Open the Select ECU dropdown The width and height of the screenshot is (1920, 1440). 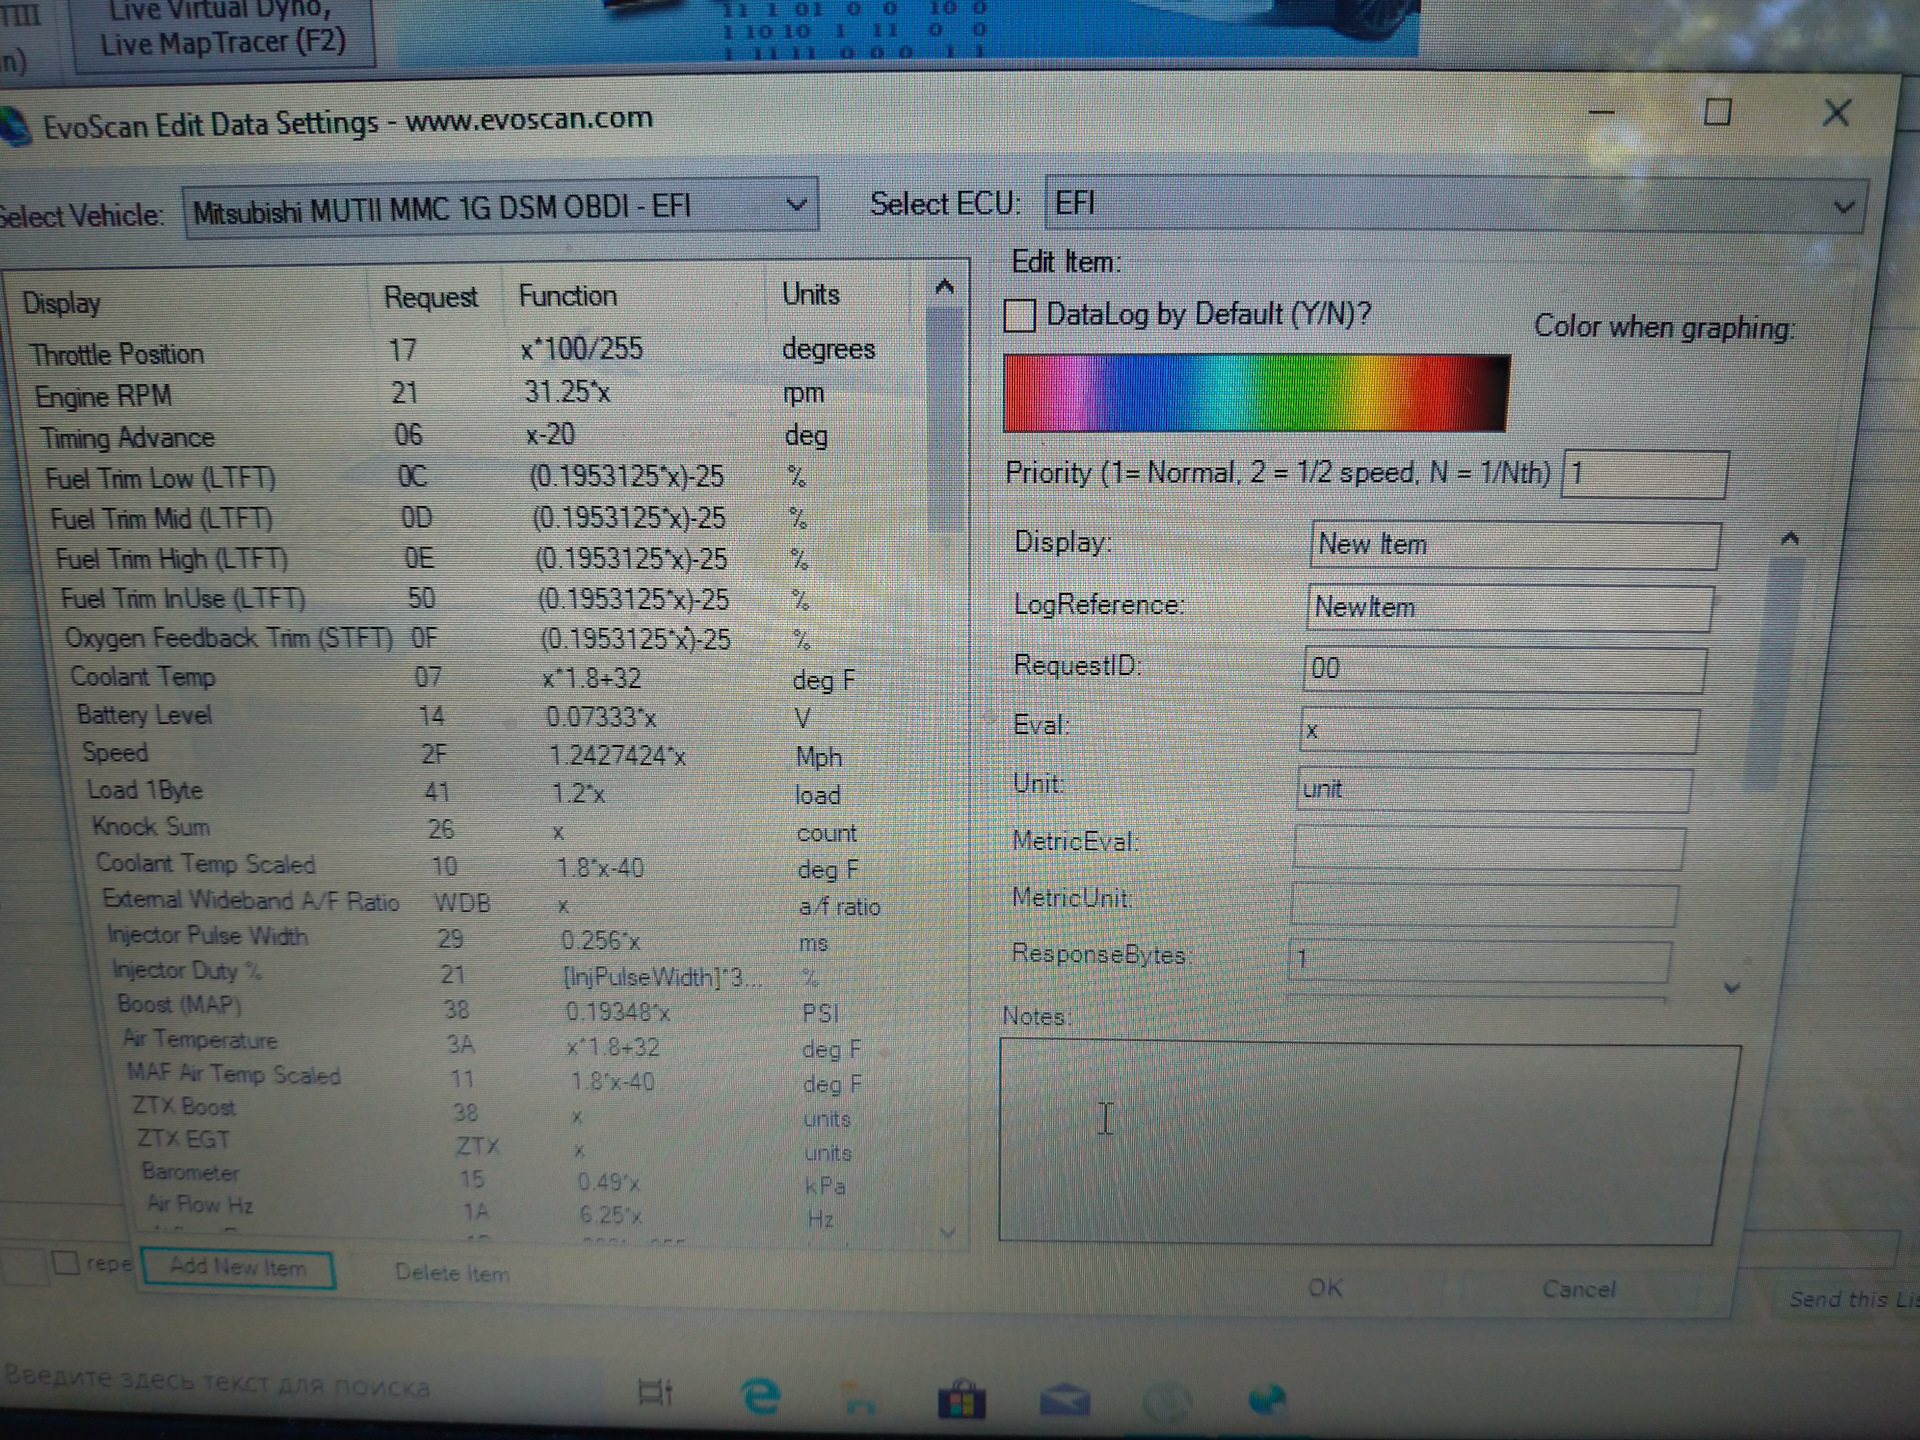coord(1456,204)
